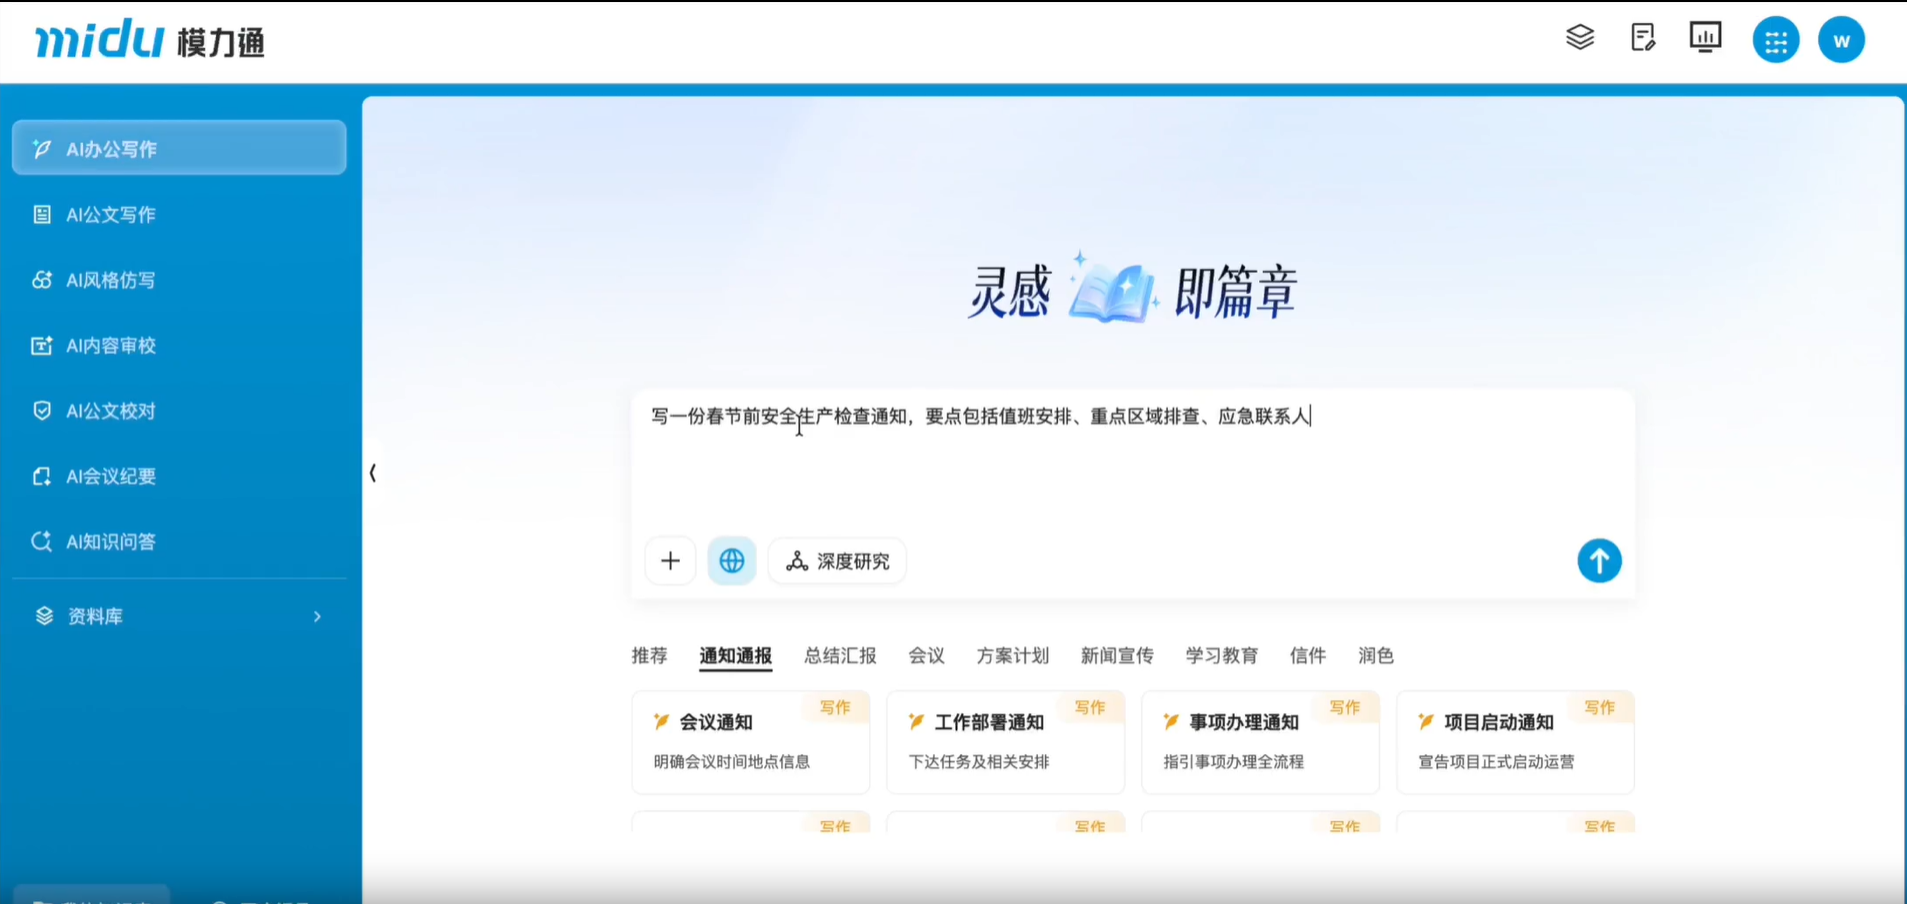Screen dimensions: 1907x904
Task: Click the 会议通知 template card
Action: 750,742
